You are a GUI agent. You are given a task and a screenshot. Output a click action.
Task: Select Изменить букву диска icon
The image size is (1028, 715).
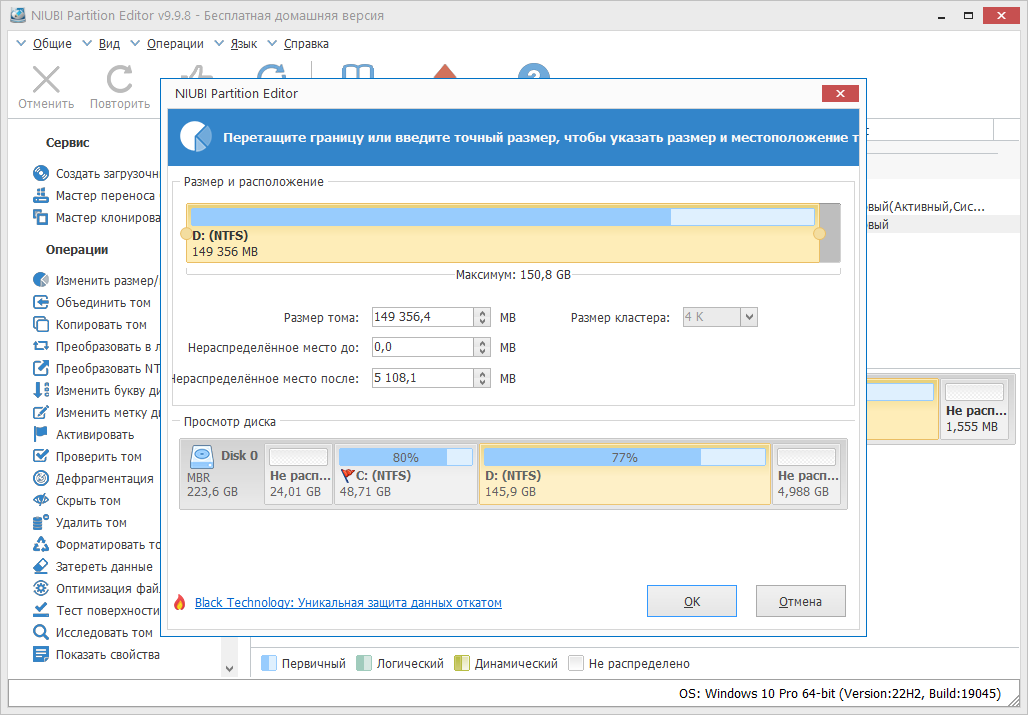[41, 390]
